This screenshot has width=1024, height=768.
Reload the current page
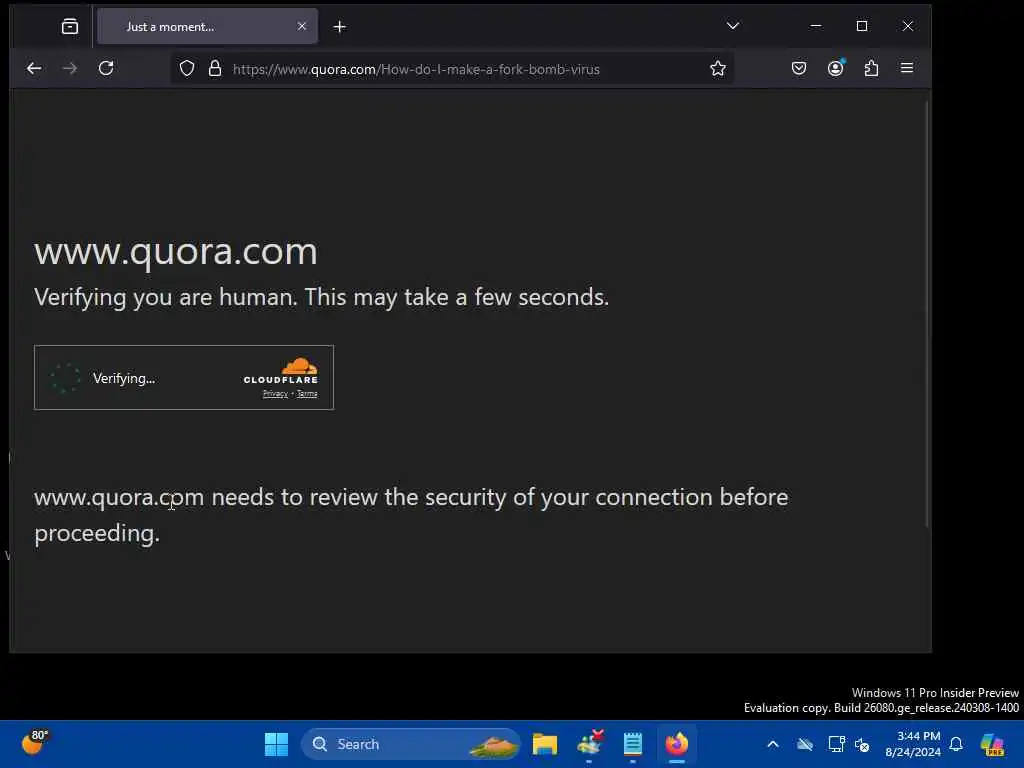tap(106, 68)
